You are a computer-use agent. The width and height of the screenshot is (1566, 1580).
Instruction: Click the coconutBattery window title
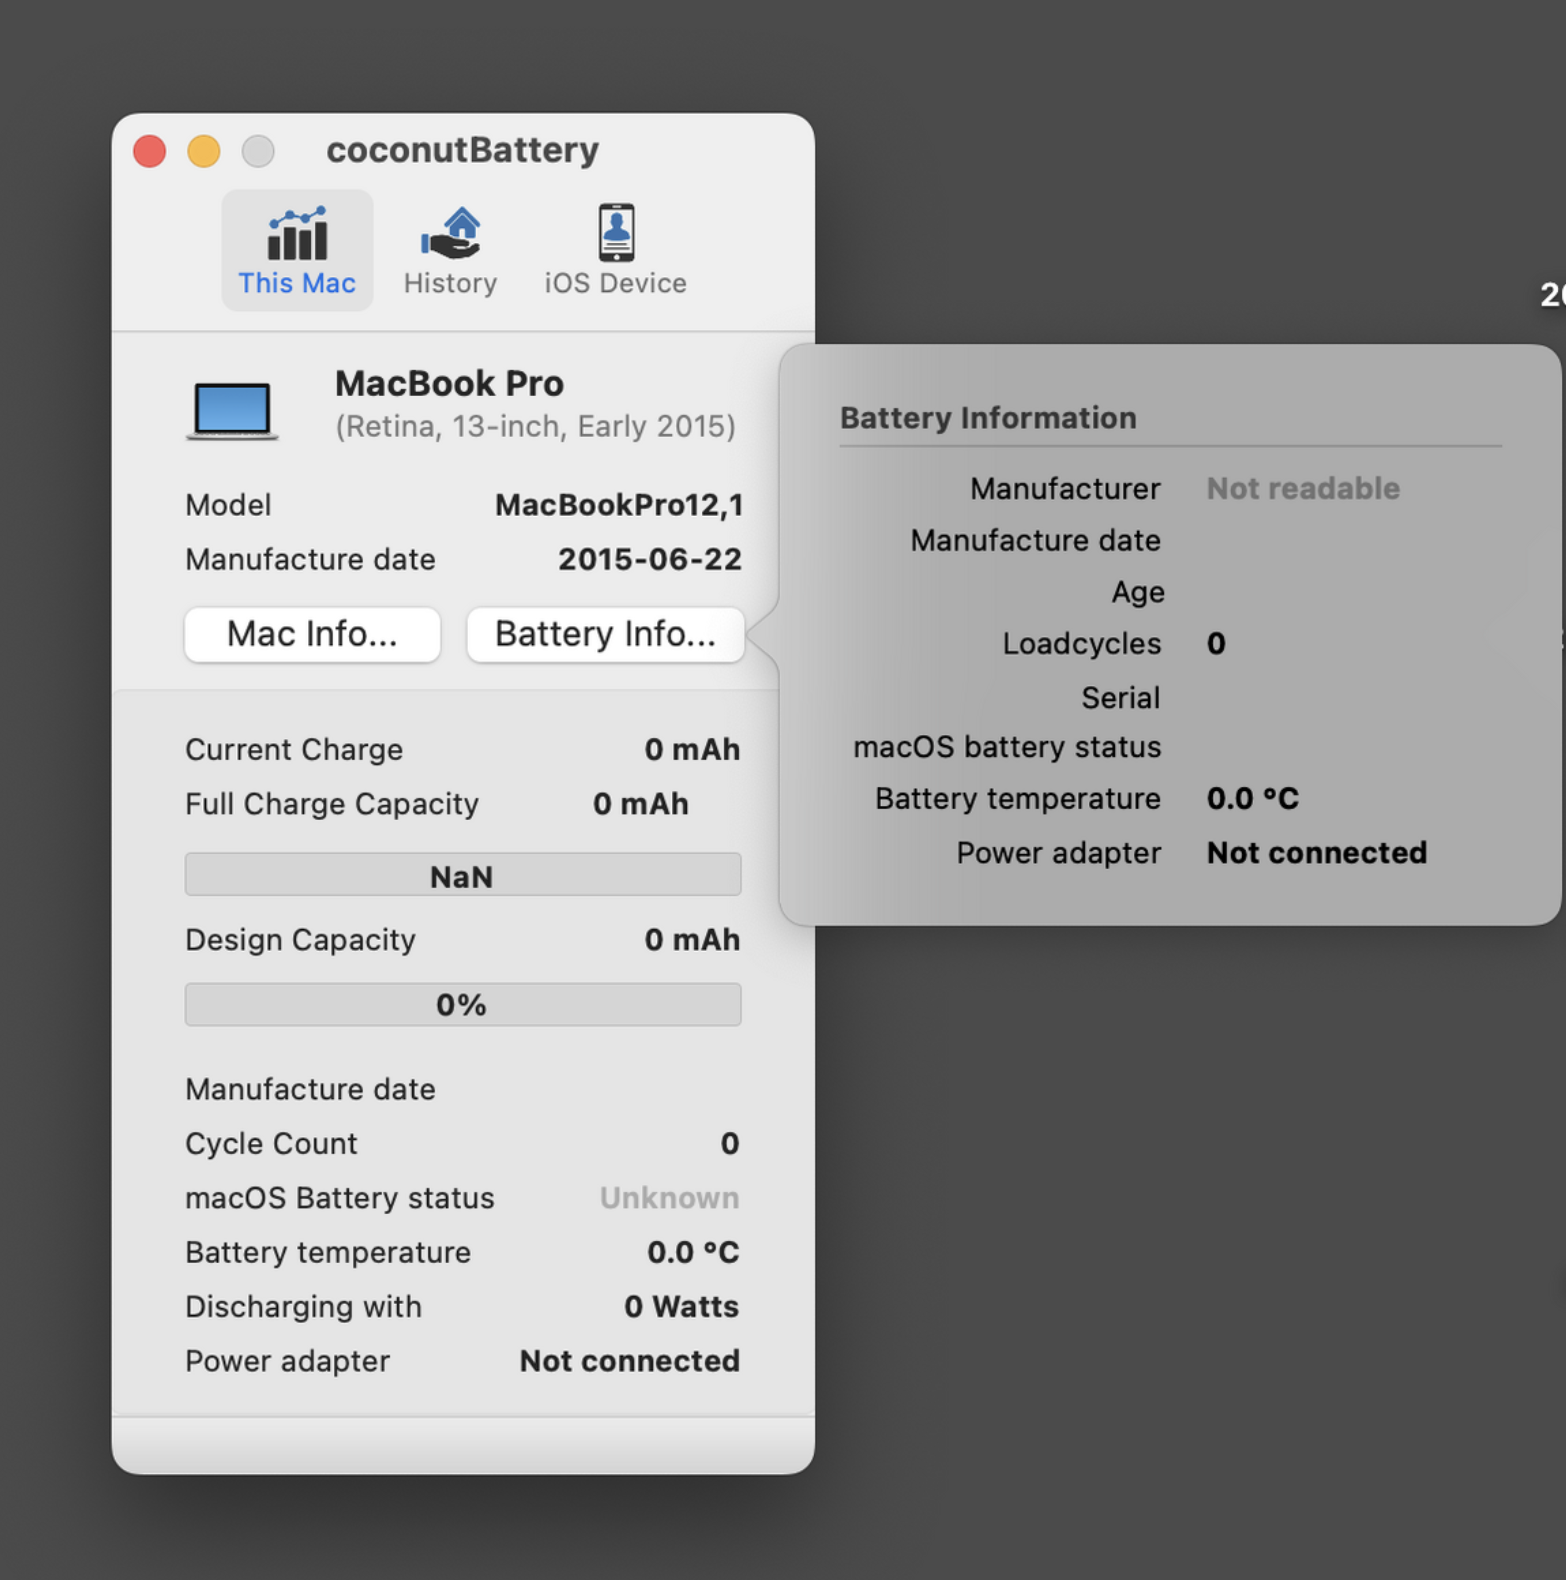click(463, 150)
